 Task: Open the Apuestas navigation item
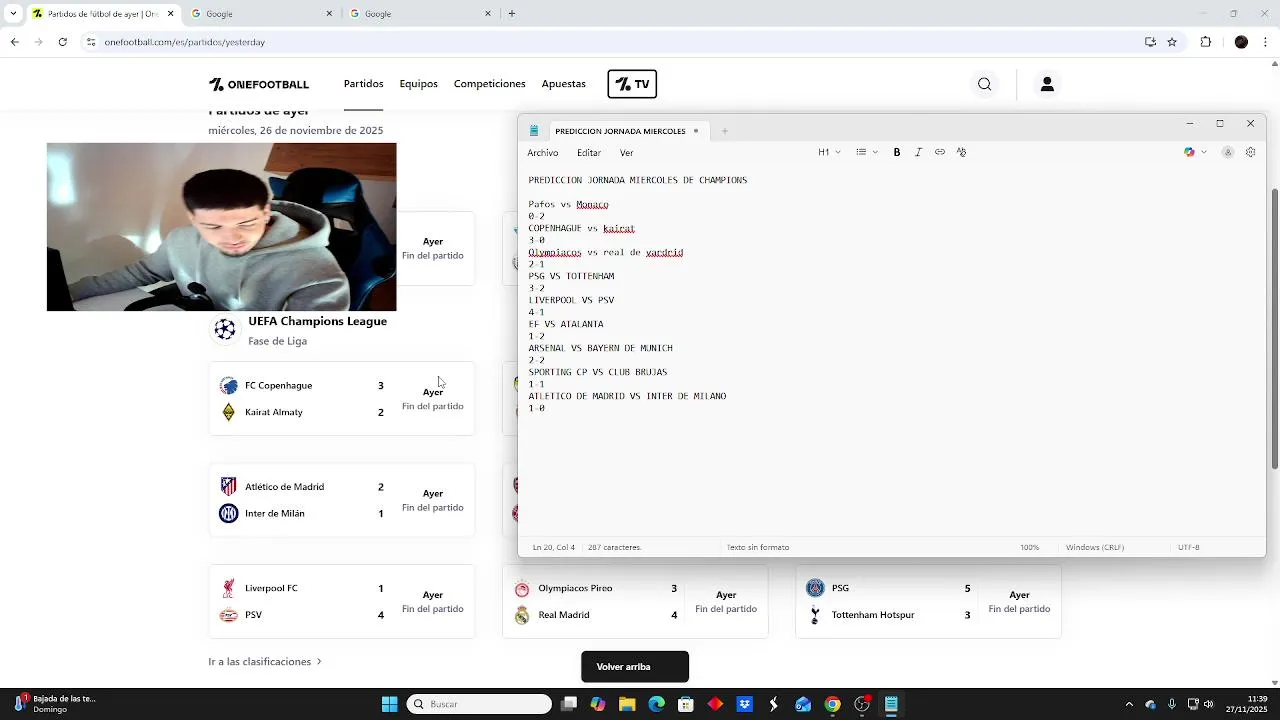564,84
